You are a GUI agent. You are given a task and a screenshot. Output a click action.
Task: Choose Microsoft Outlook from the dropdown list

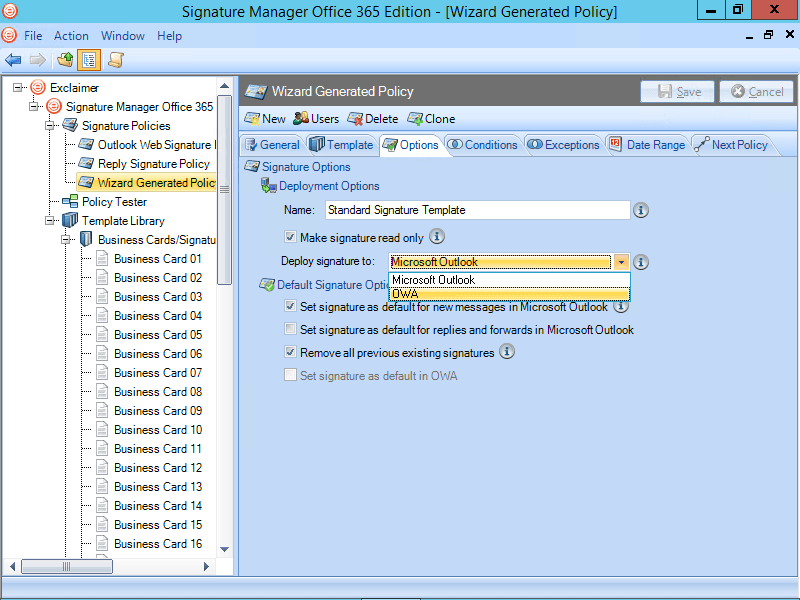(509, 280)
